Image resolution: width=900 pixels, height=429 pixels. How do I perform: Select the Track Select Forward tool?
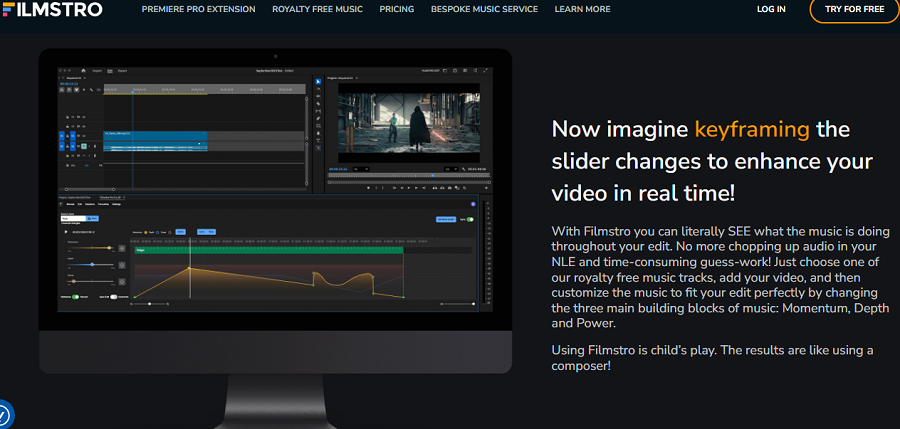(x=318, y=89)
